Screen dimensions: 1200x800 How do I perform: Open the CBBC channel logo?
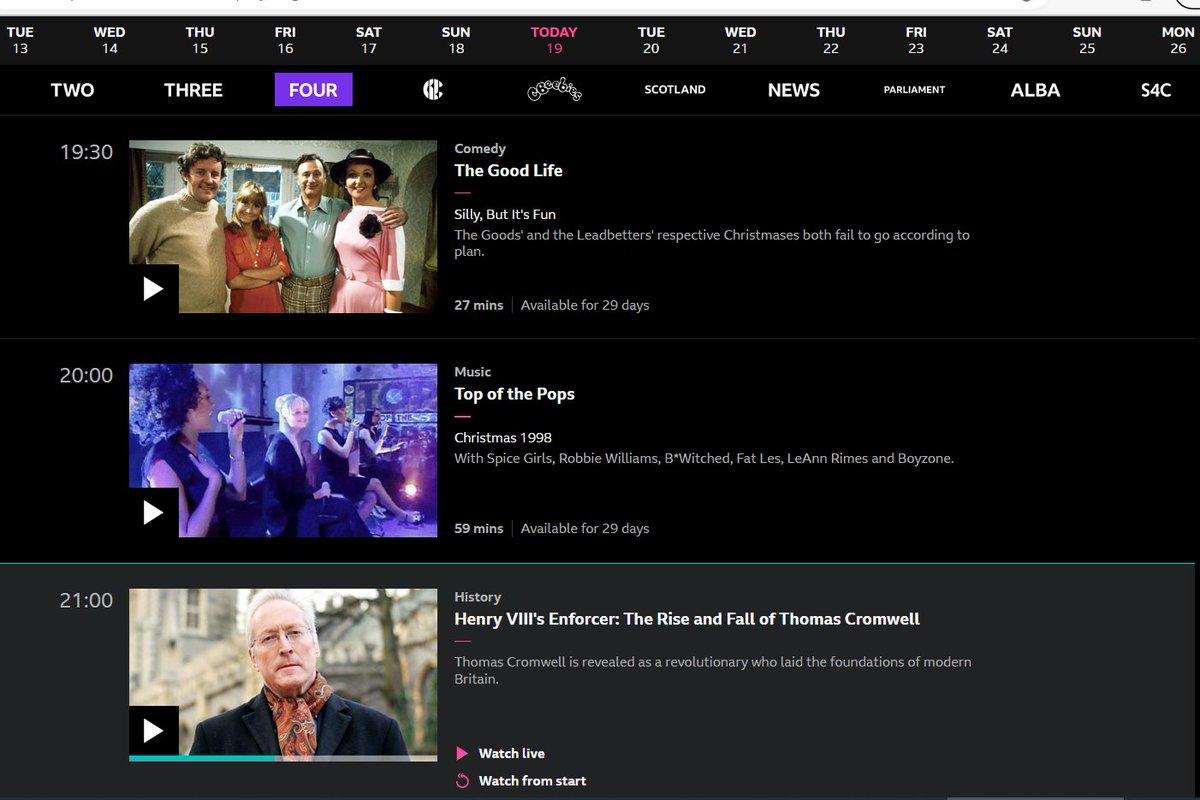(433, 90)
